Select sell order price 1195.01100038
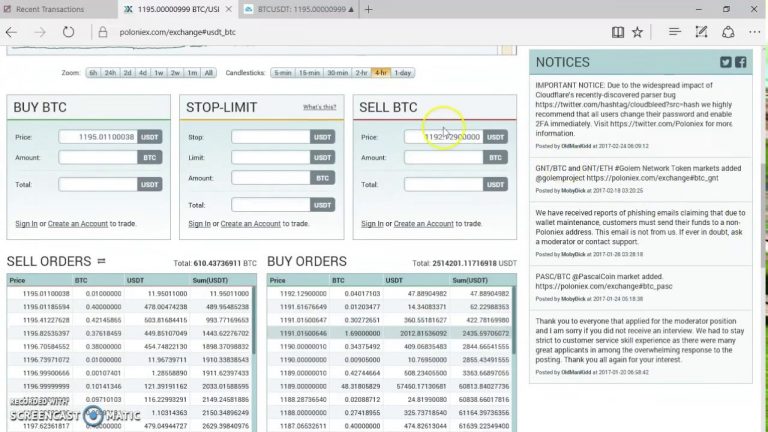 46,294
